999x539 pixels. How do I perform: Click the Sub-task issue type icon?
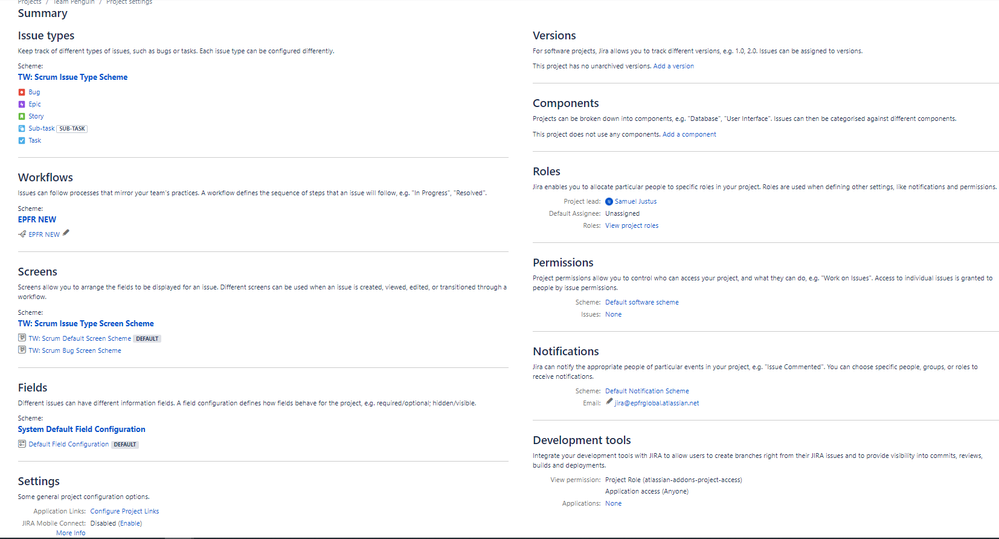pyautogui.click(x=22, y=129)
